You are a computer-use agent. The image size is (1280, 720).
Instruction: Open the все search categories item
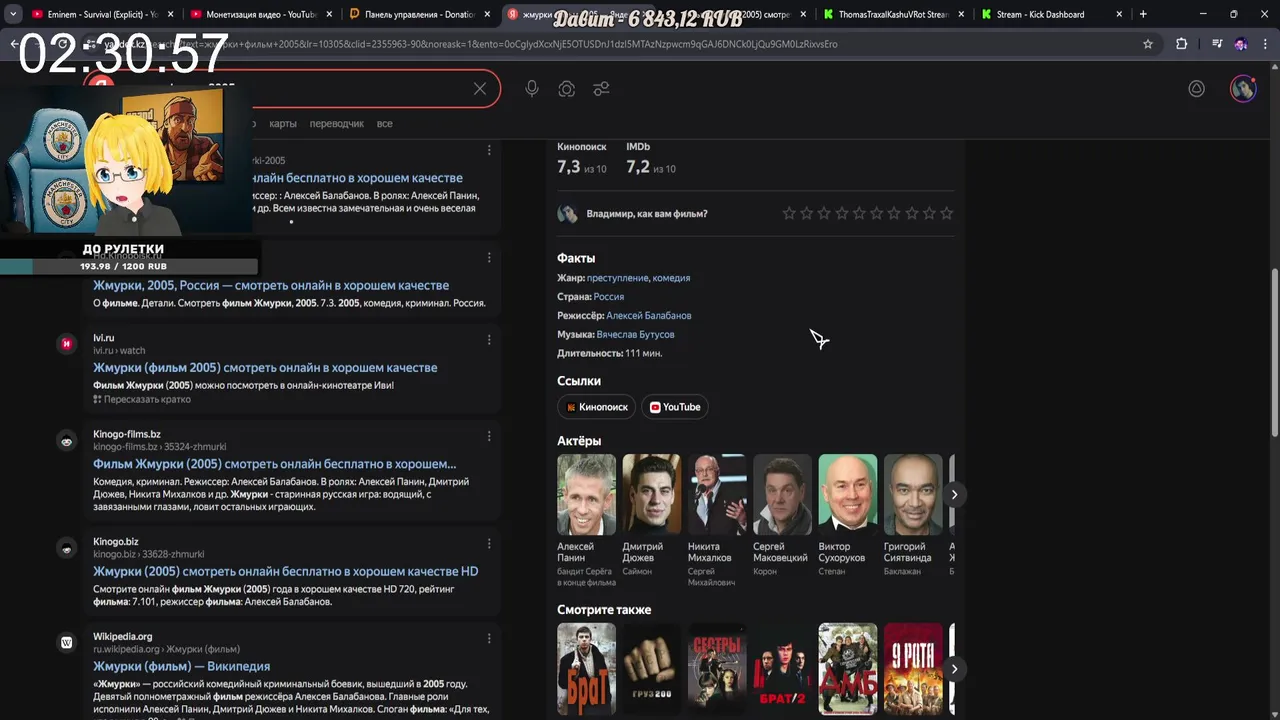pos(385,123)
